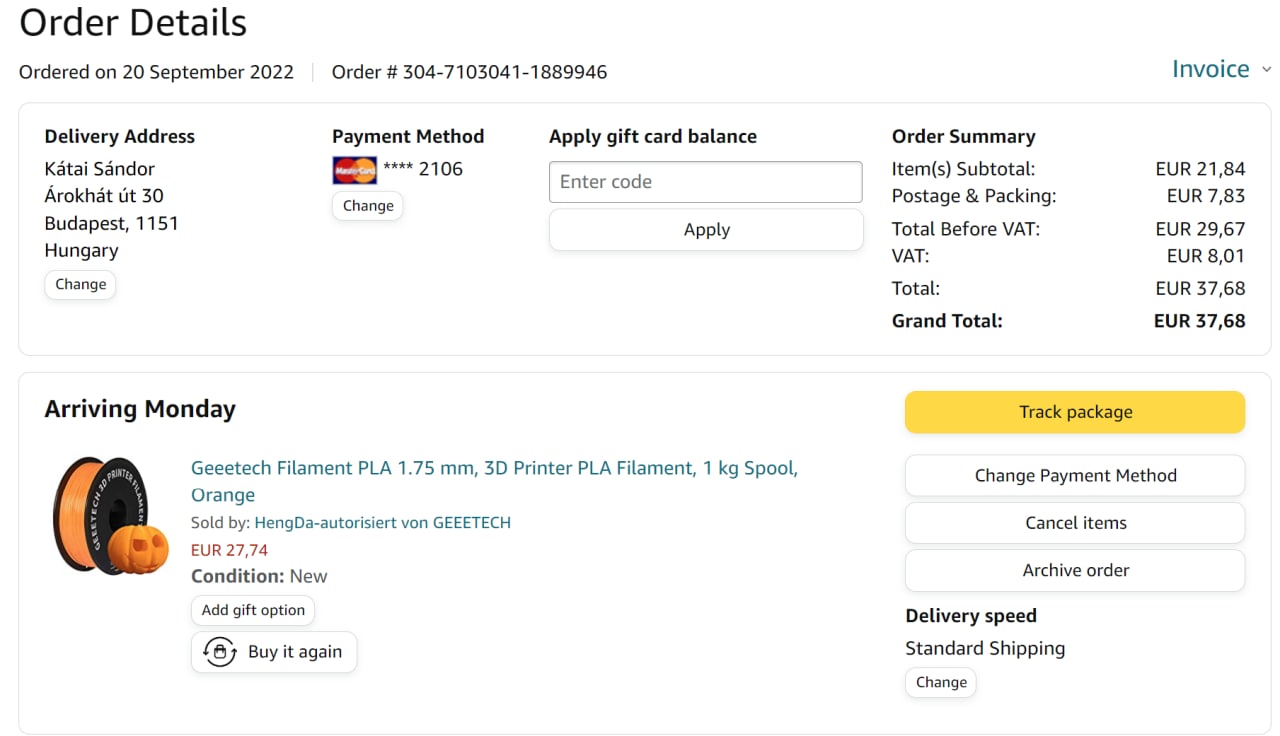
Task: Expand the Invoice dropdown chevron
Action: click(1266, 70)
